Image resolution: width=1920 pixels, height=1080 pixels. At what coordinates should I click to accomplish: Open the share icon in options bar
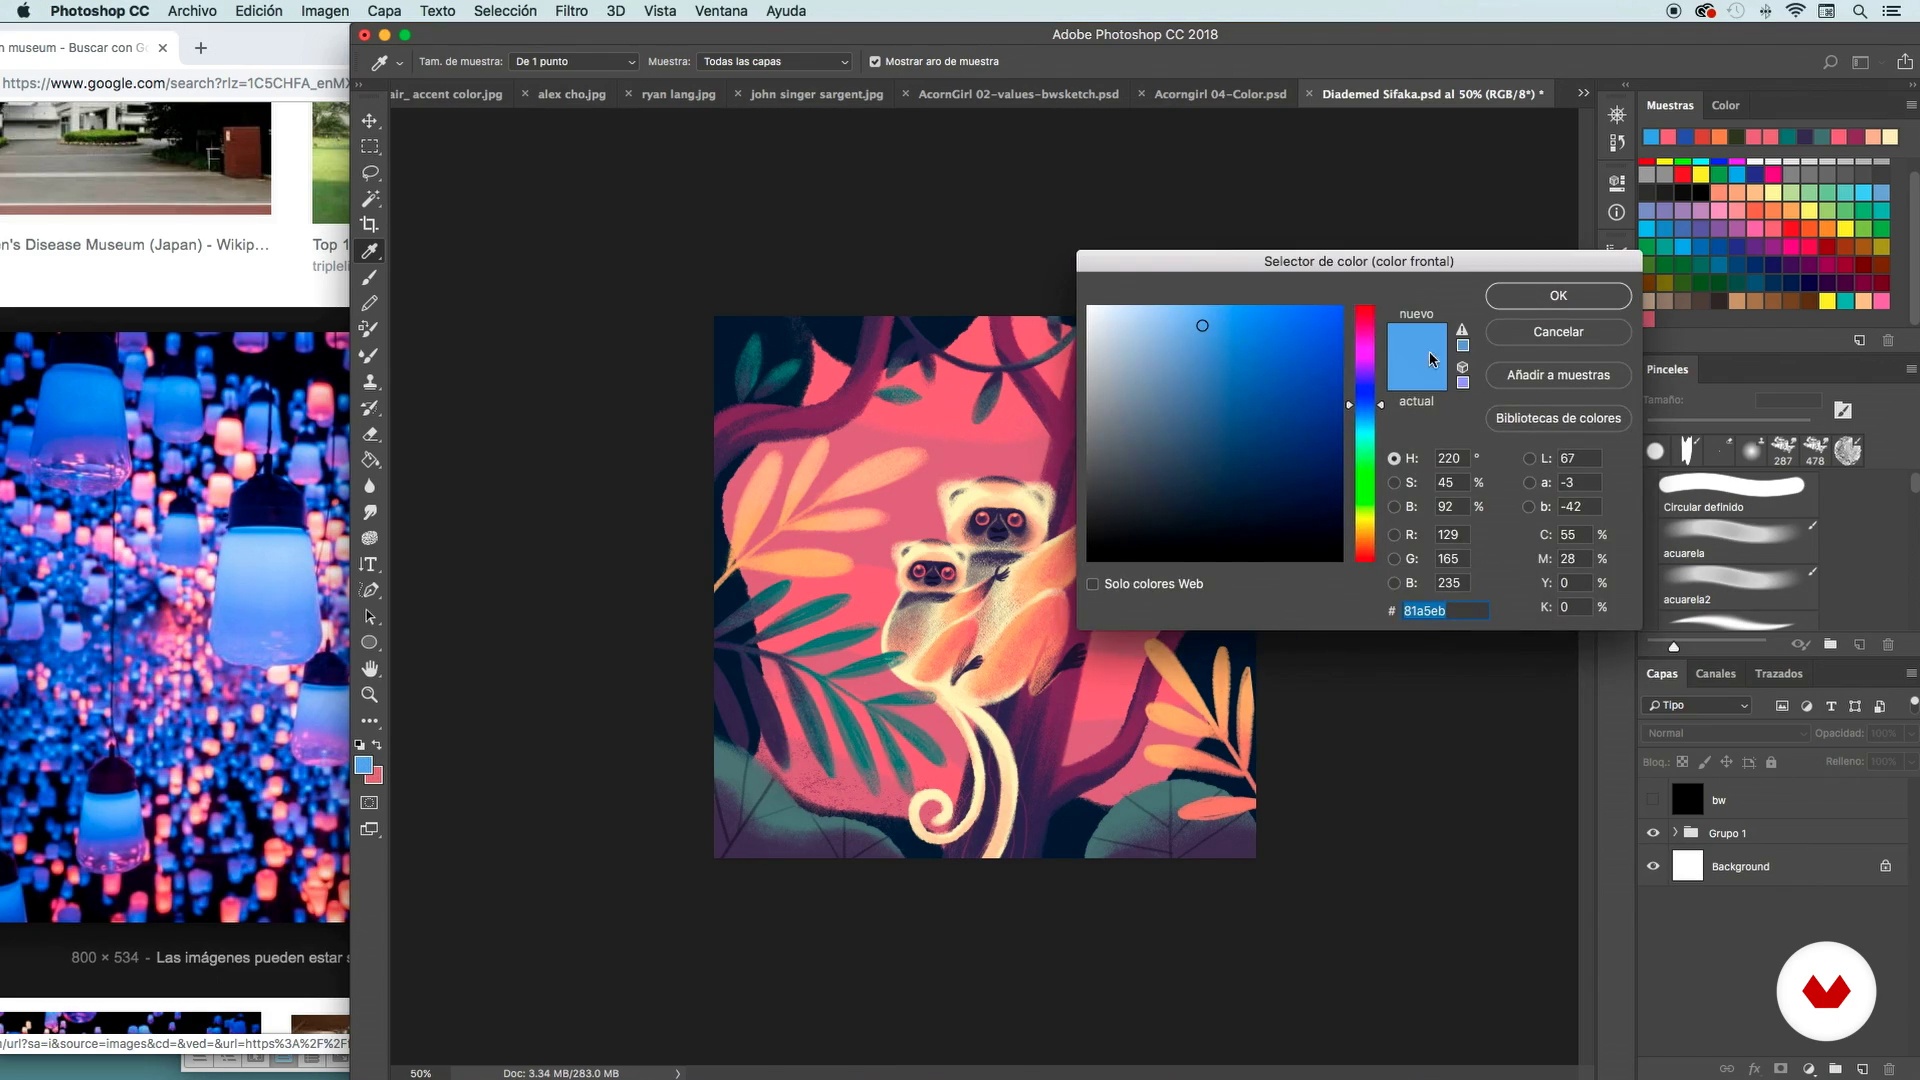coord(1904,62)
